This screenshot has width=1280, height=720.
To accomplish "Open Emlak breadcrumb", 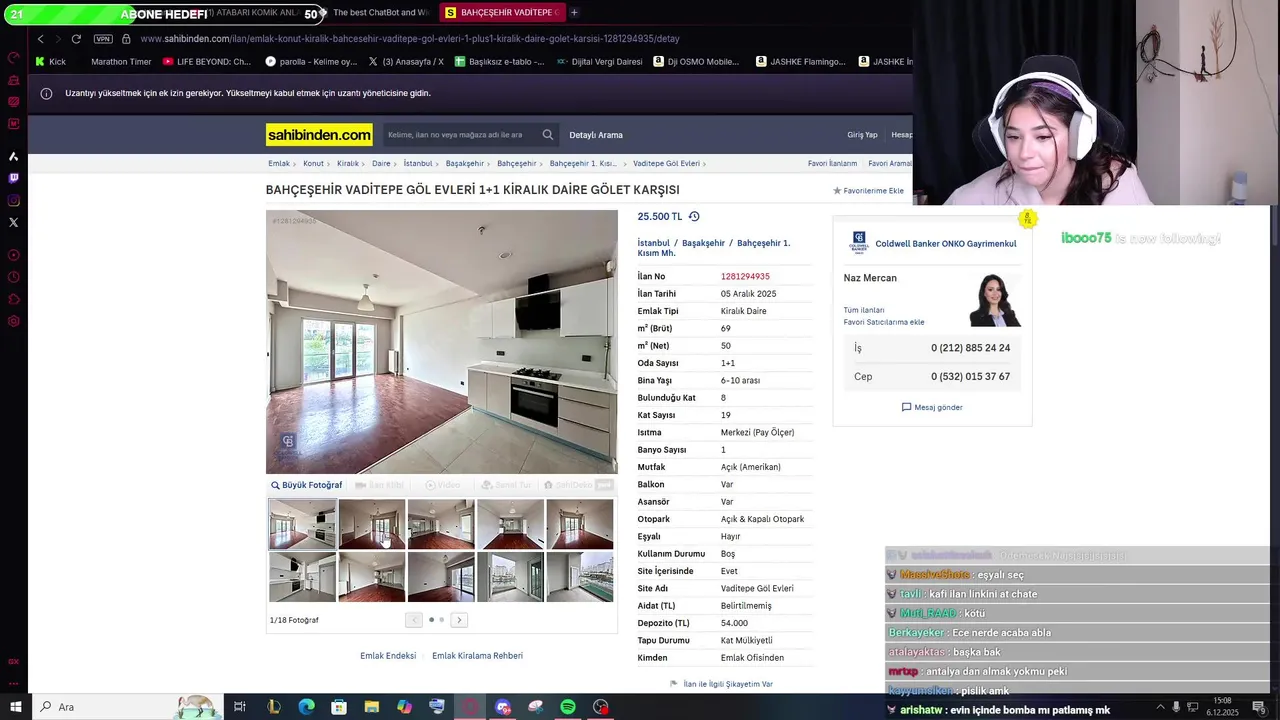I will pyautogui.click(x=279, y=163).
